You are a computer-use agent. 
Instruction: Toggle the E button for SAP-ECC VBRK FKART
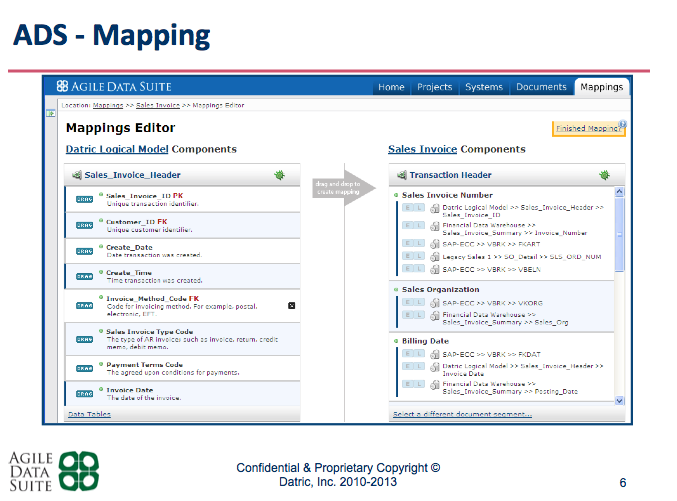pos(408,243)
